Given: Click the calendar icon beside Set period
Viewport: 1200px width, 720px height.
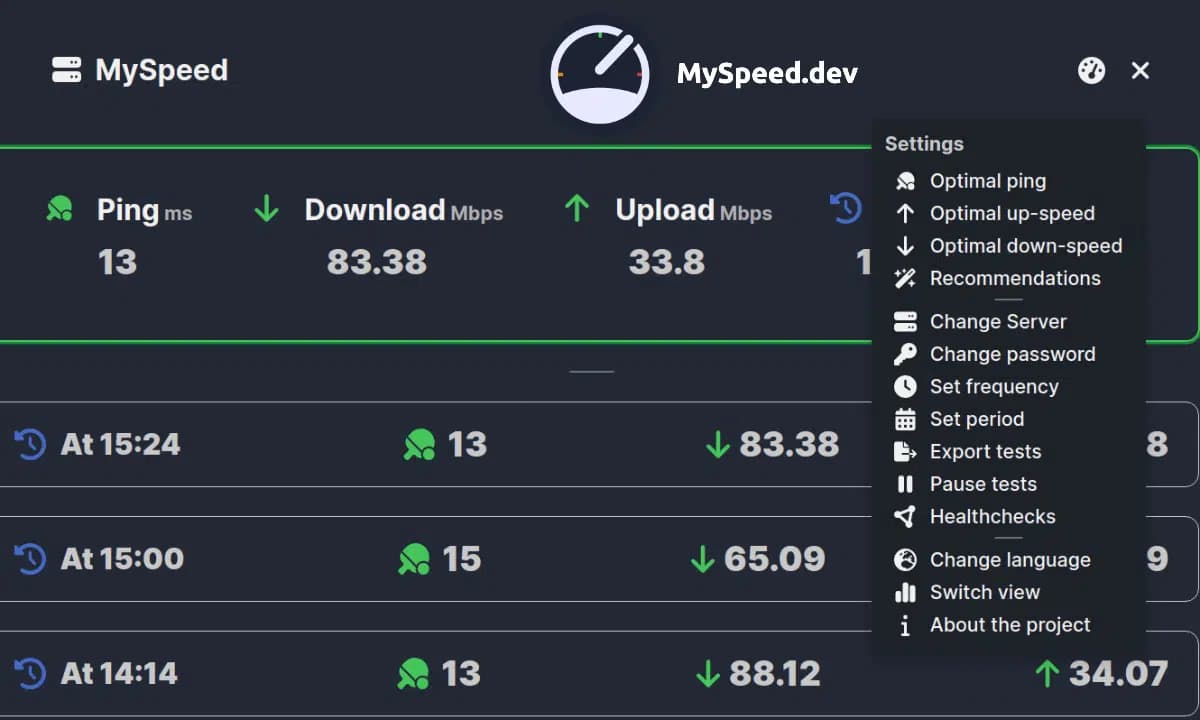Looking at the screenshot, I should pos(905,419).
